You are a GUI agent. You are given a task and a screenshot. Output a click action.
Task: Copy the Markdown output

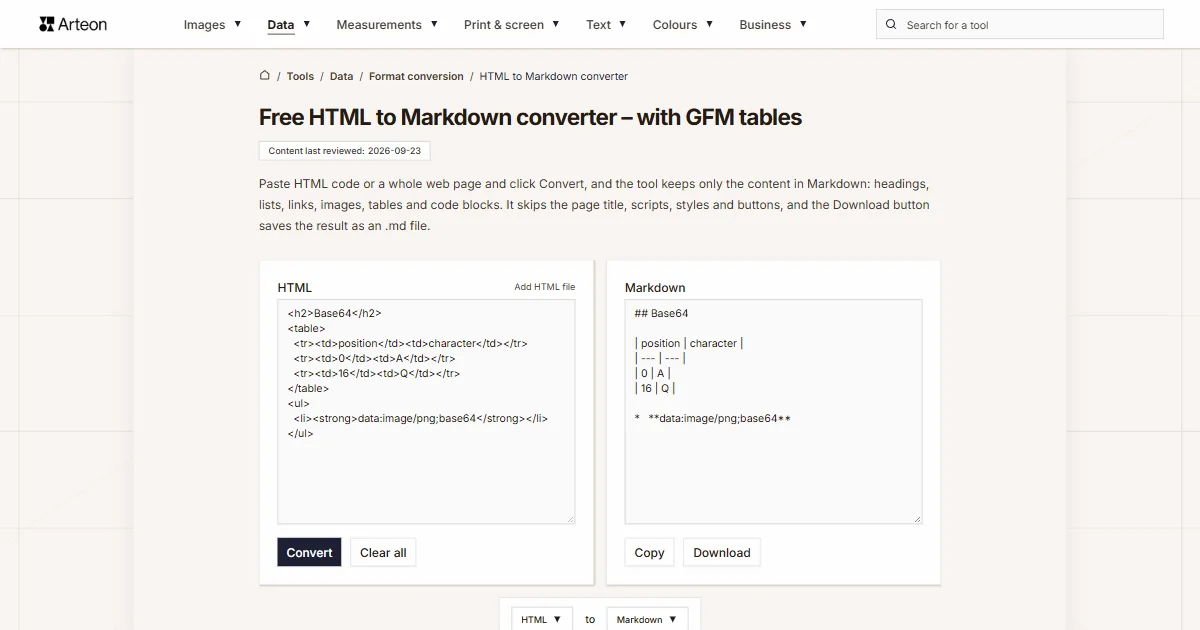649,552
